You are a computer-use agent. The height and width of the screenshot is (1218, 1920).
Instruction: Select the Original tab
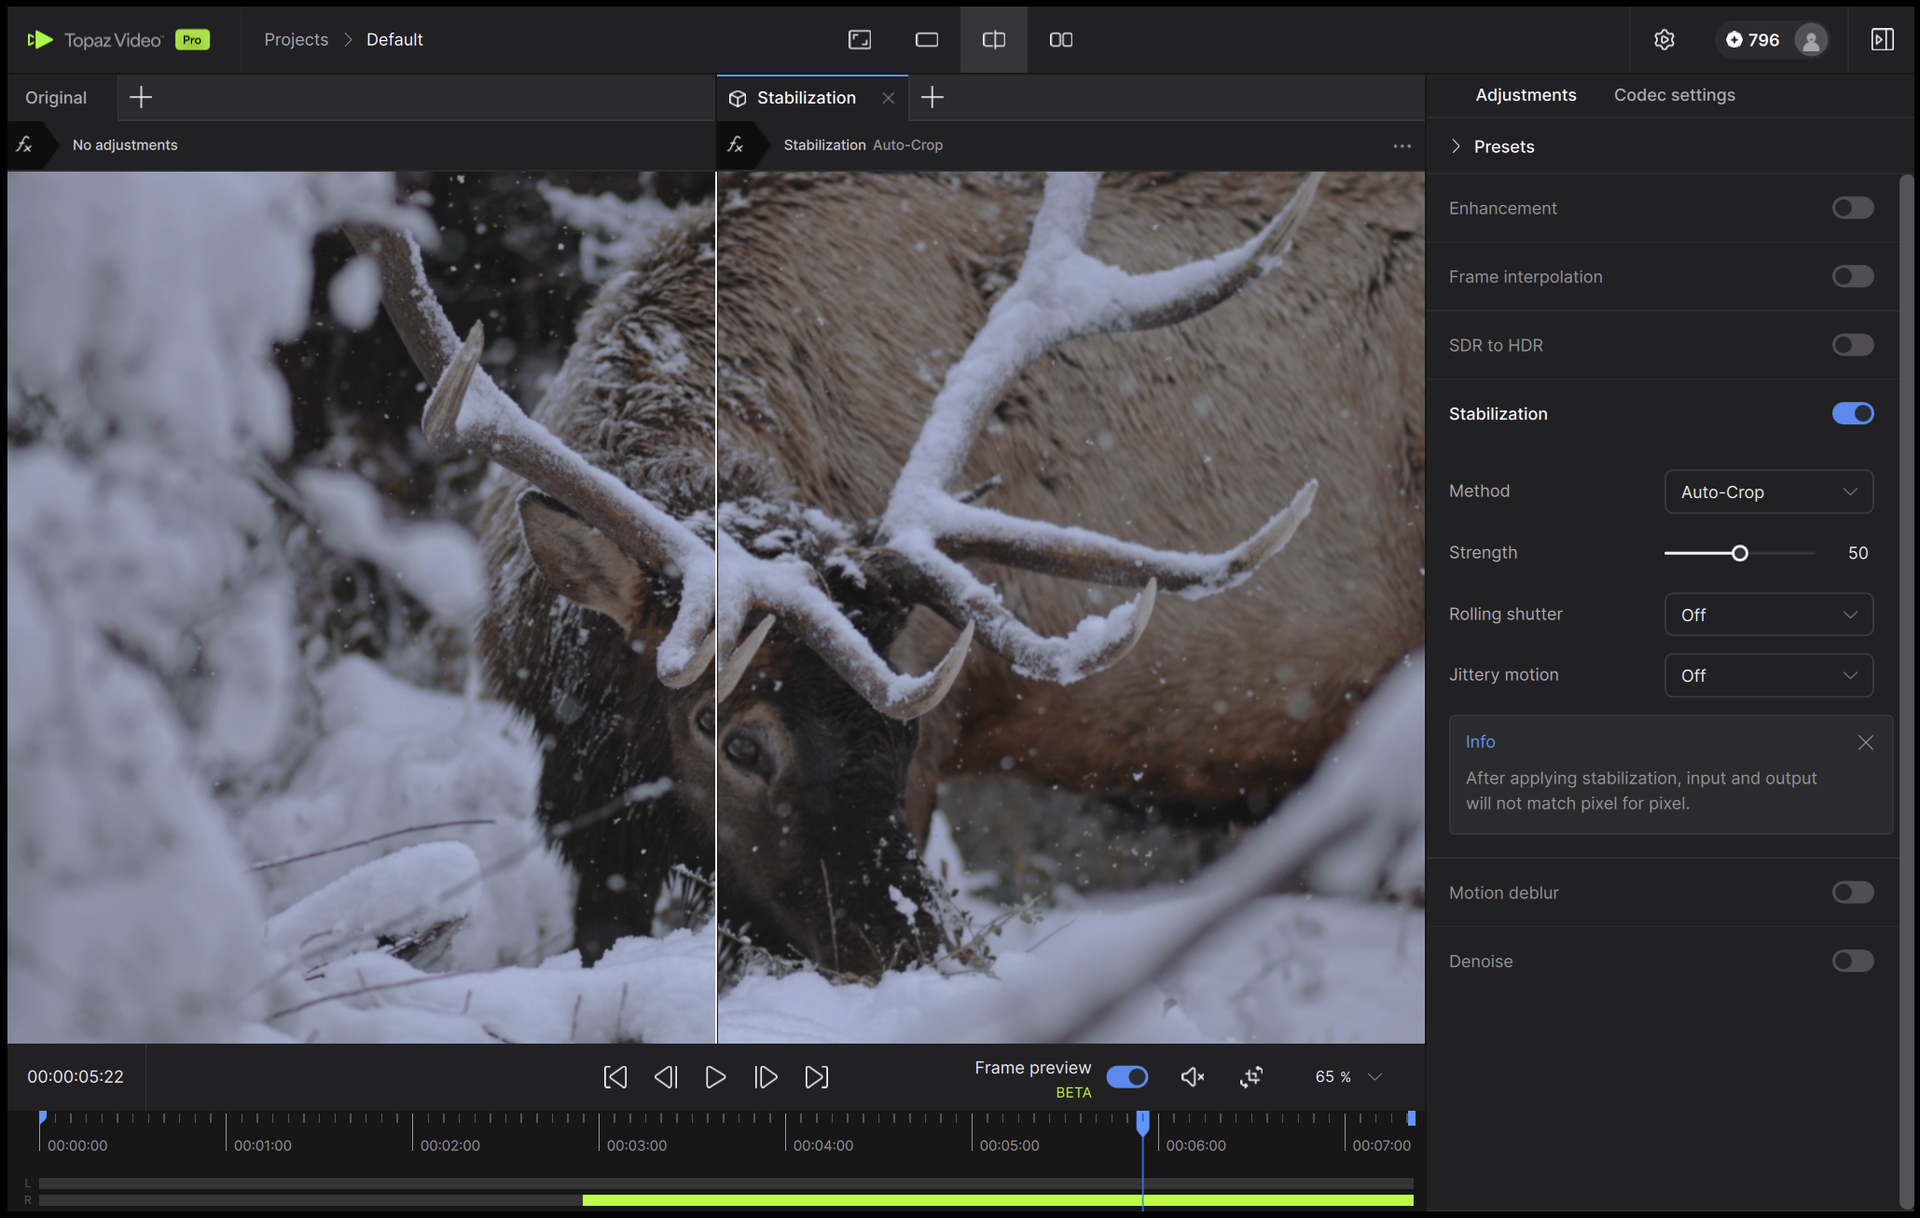pyautogui.click(x=56, y=98)
